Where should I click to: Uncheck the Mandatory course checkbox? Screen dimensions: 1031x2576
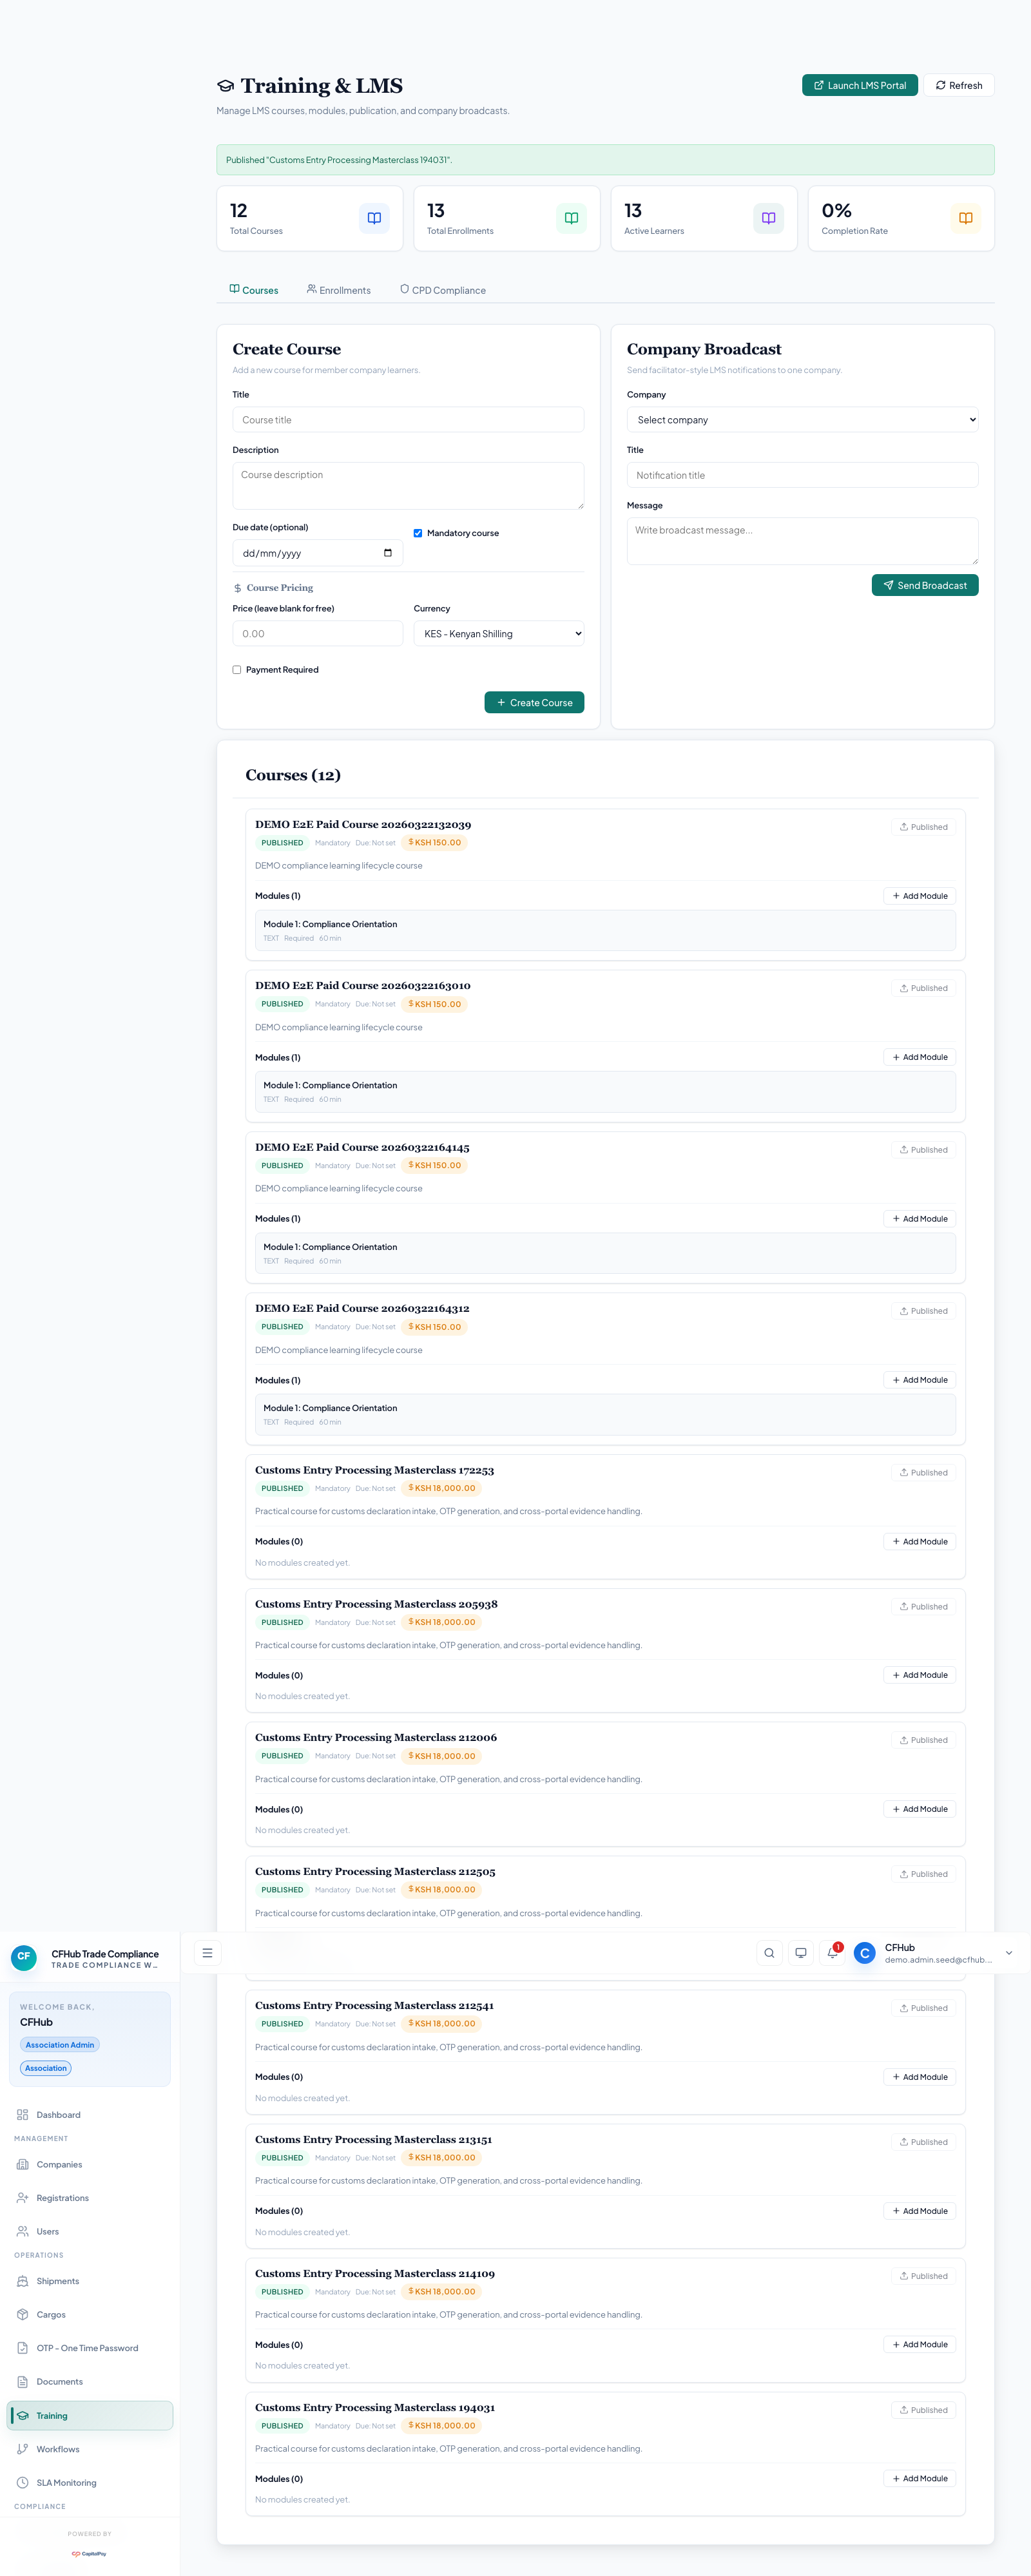tap(418, 533)
